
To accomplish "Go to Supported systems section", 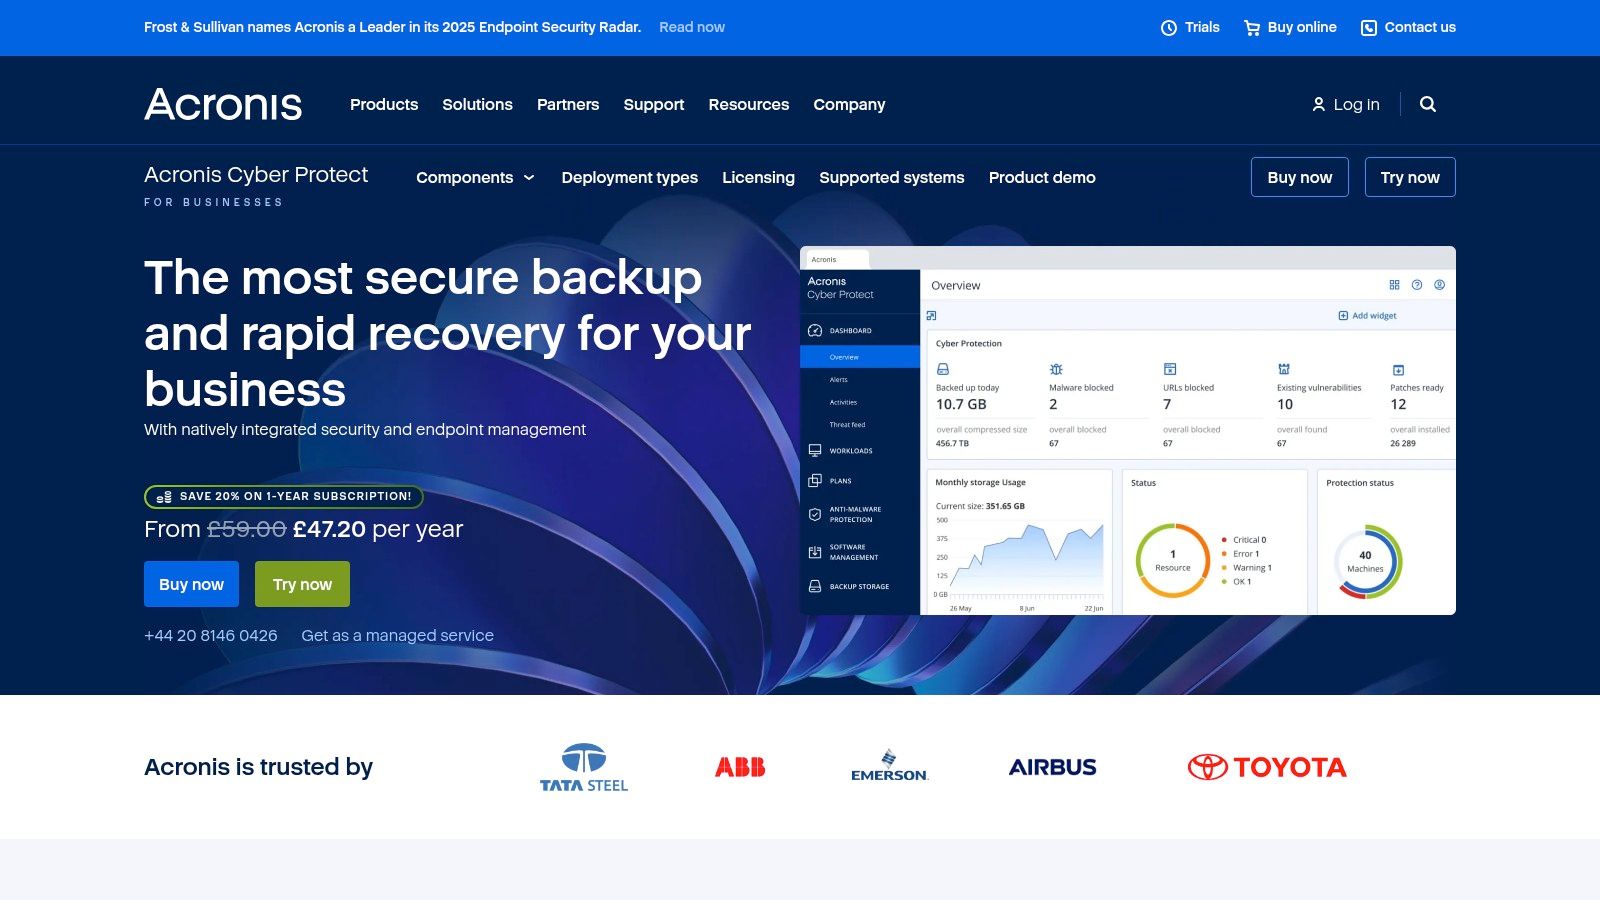I will click(892, 177).
